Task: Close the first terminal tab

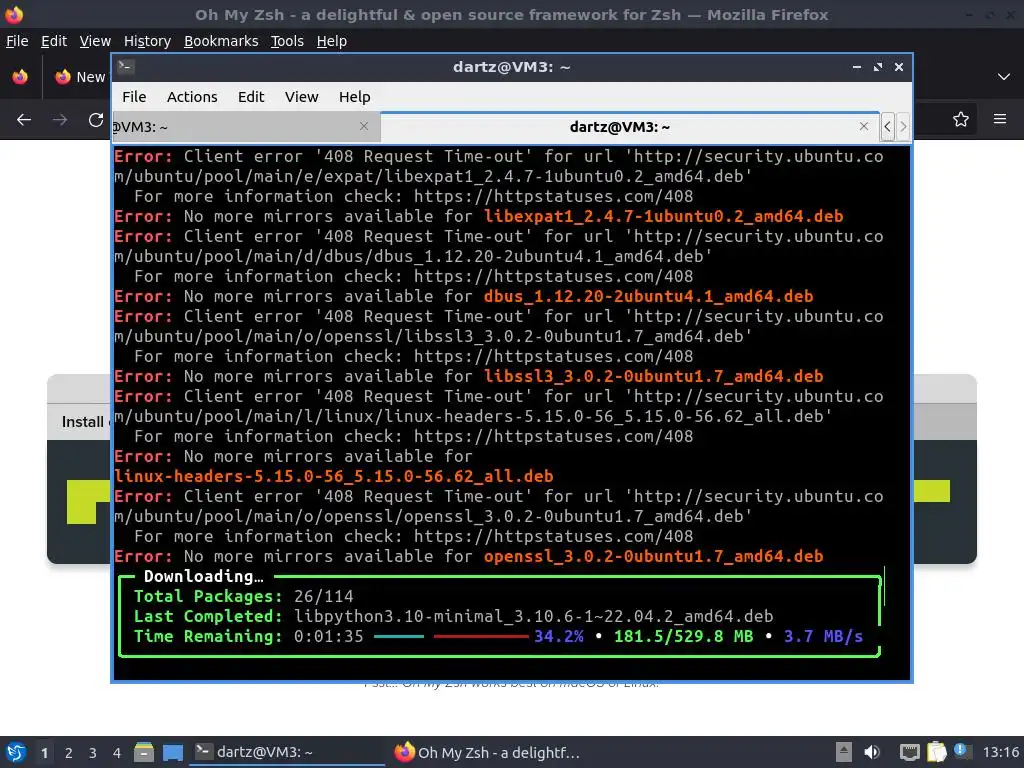Action: pos(364,126)
